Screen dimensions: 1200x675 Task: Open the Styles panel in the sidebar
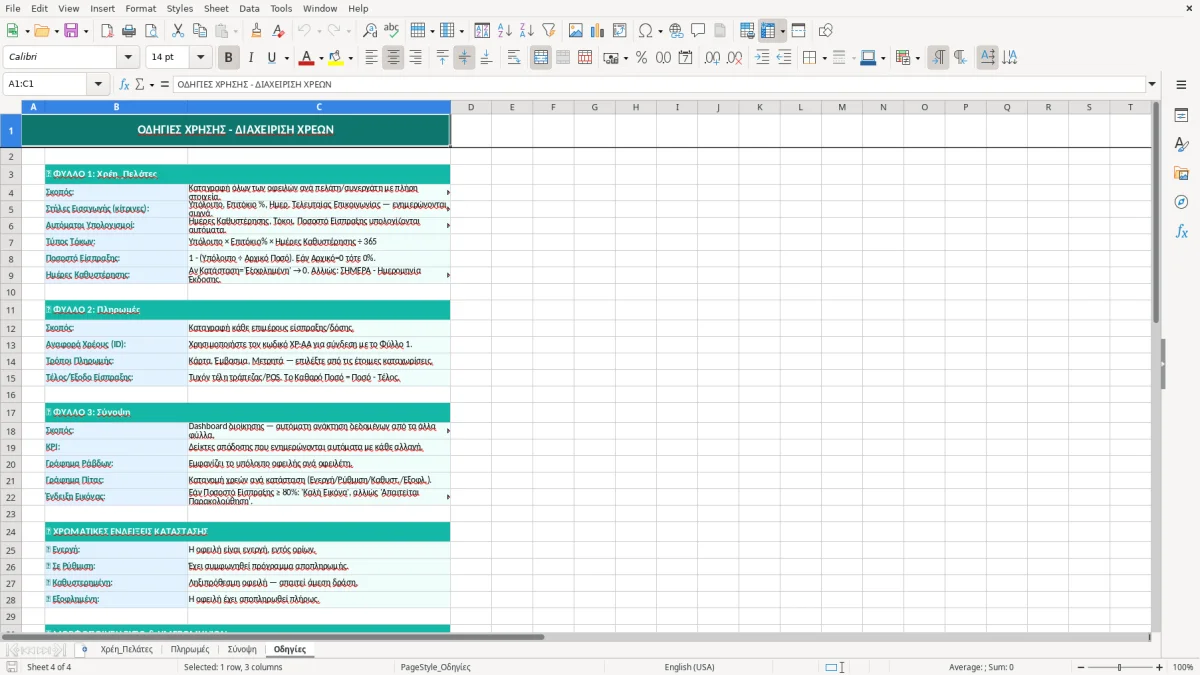tap(1181, 144)
